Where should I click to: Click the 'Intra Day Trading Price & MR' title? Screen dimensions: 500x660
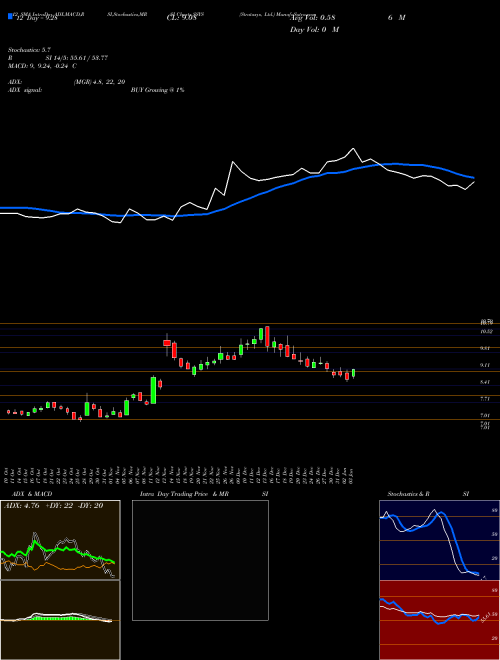pyautogui.click(x=185, y=494)
